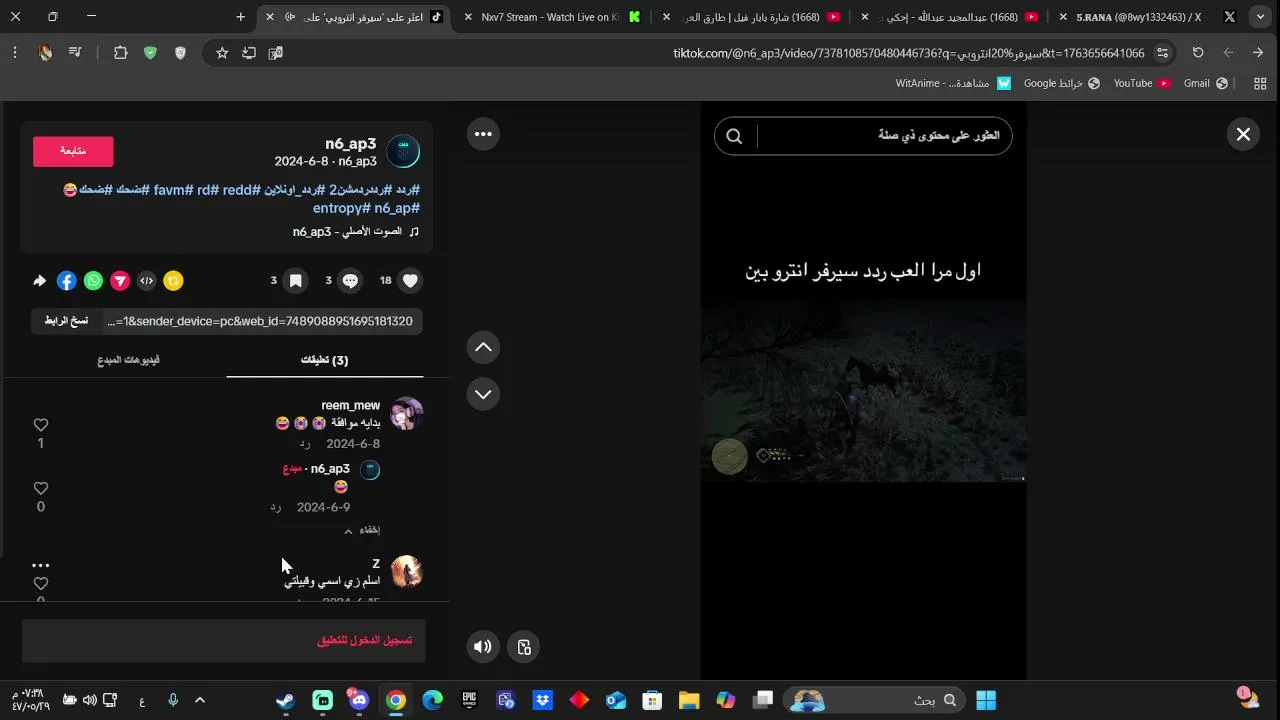Open the green shield extension
The image size is (1280, 720).
tap(150, 53)
